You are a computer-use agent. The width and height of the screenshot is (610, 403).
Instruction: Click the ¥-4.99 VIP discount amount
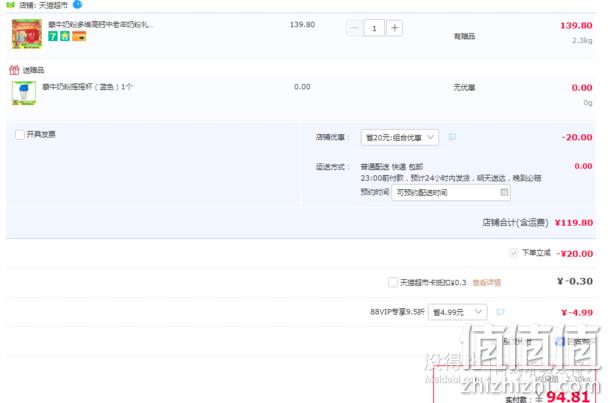[x=577, y=312]
